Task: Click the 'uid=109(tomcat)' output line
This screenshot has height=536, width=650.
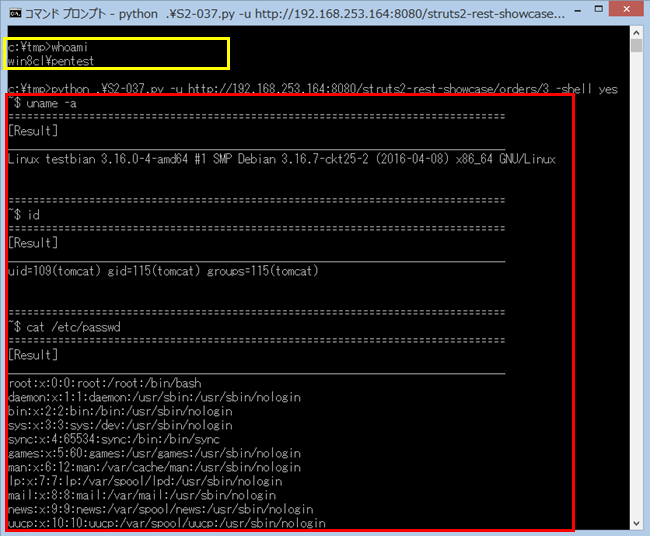Action: click(163, 271)
